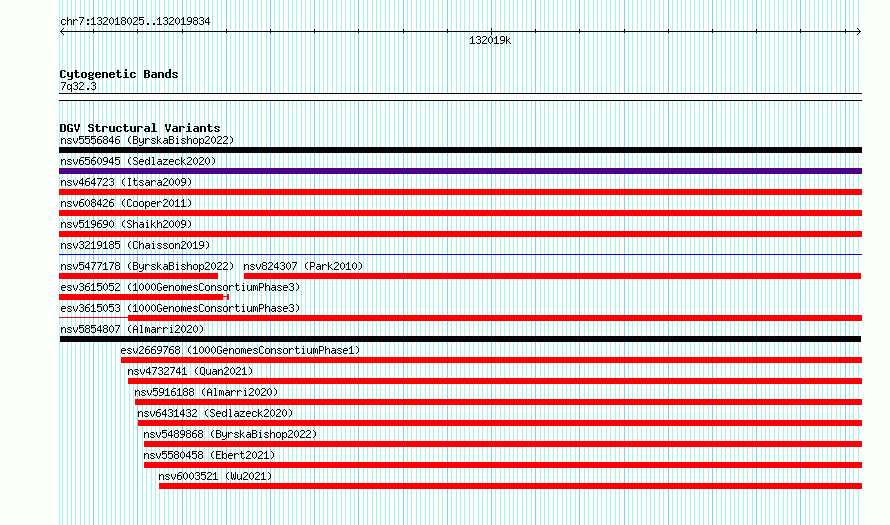
Task: Select the red esv2669768 variant bar
Action: pos(492,360)
